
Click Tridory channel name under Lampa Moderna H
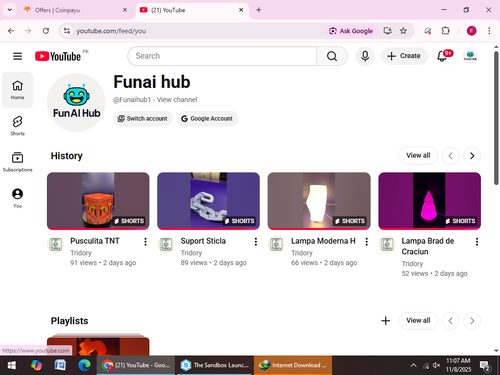point(302,253)
